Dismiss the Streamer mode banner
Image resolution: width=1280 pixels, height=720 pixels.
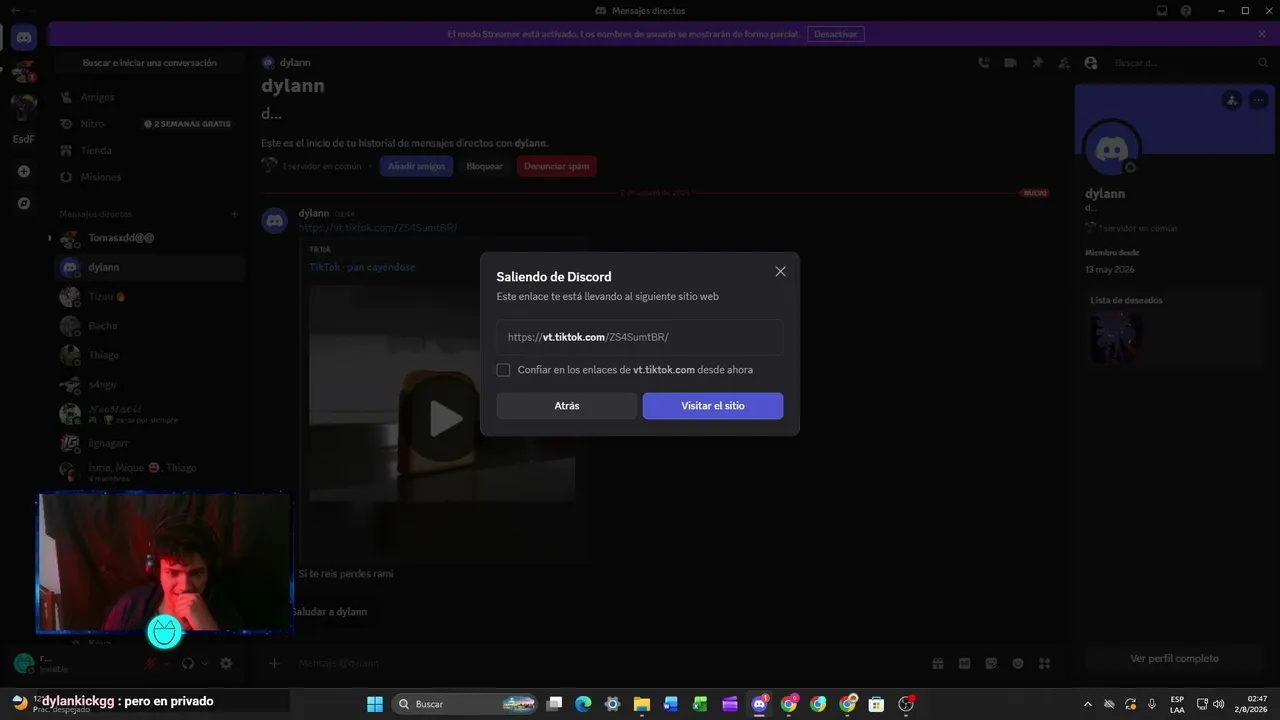point(1262,34)
